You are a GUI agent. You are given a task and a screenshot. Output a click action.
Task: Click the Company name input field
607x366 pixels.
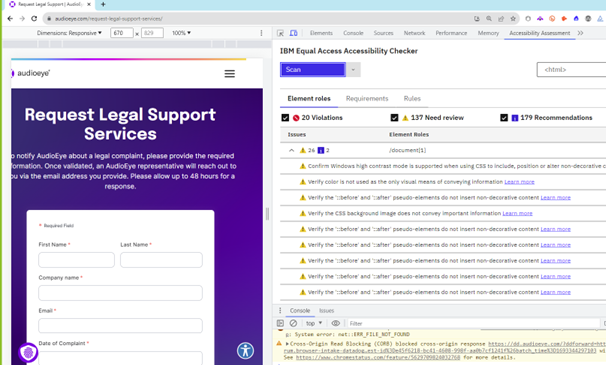click(120, 293)
